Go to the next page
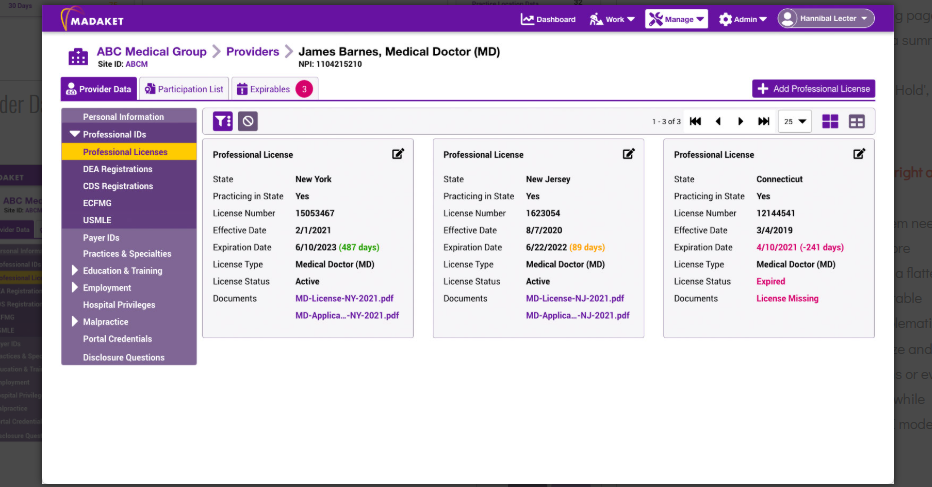 [x=741, y=121]
